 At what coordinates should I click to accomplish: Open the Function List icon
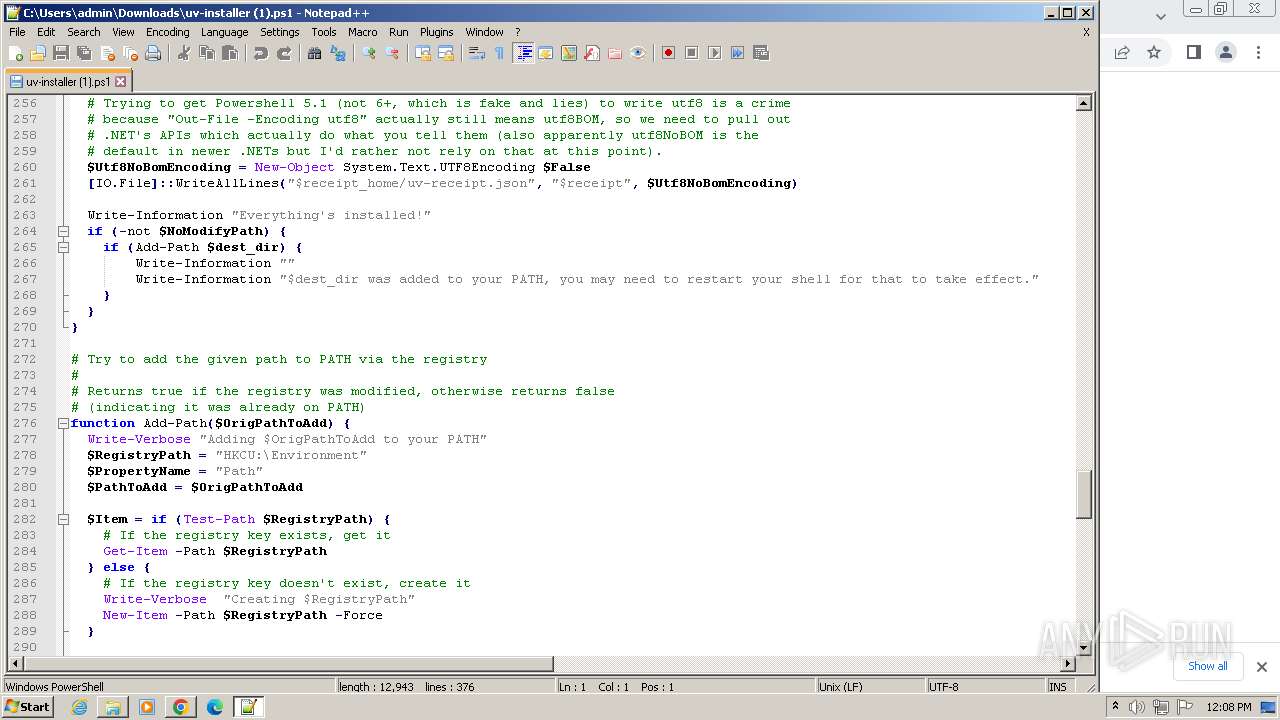click(592, 53)
